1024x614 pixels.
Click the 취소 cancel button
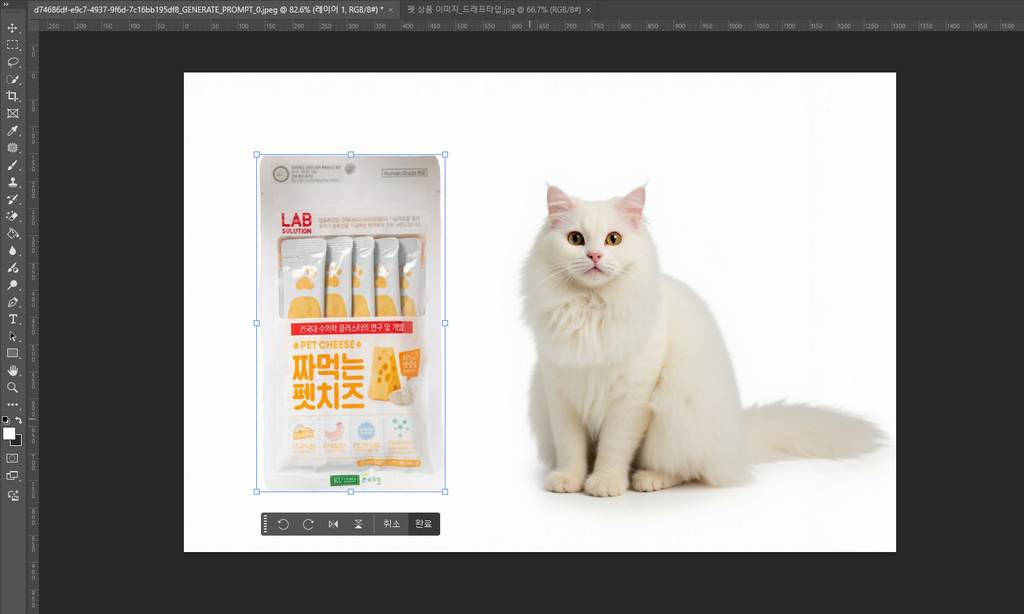[x=391, y=524]
